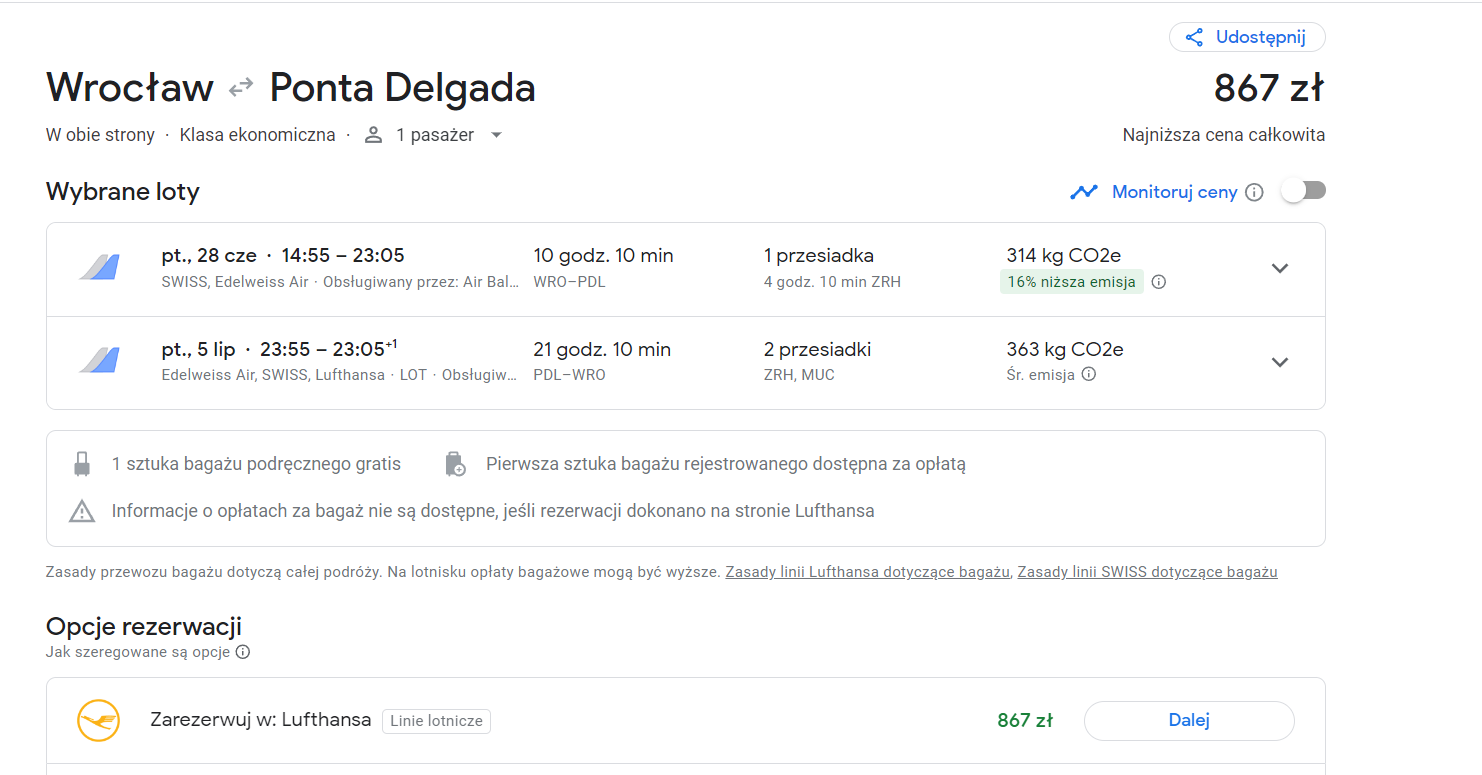Screen dimensions: 1482x775
Task: Click the passenger person icon
Action: coord(373,134)
